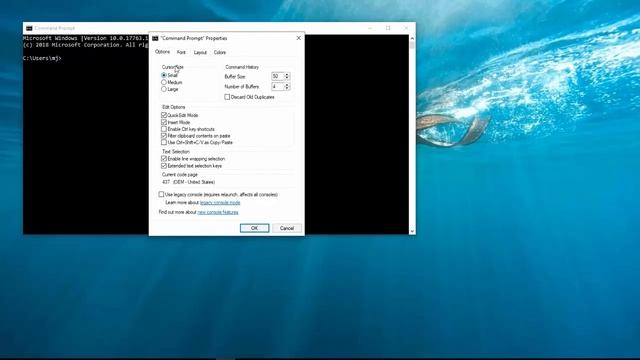The image size is (640, 360).
Task: Close the Command Prompt Properties dialog
Action: click(298, 38)
